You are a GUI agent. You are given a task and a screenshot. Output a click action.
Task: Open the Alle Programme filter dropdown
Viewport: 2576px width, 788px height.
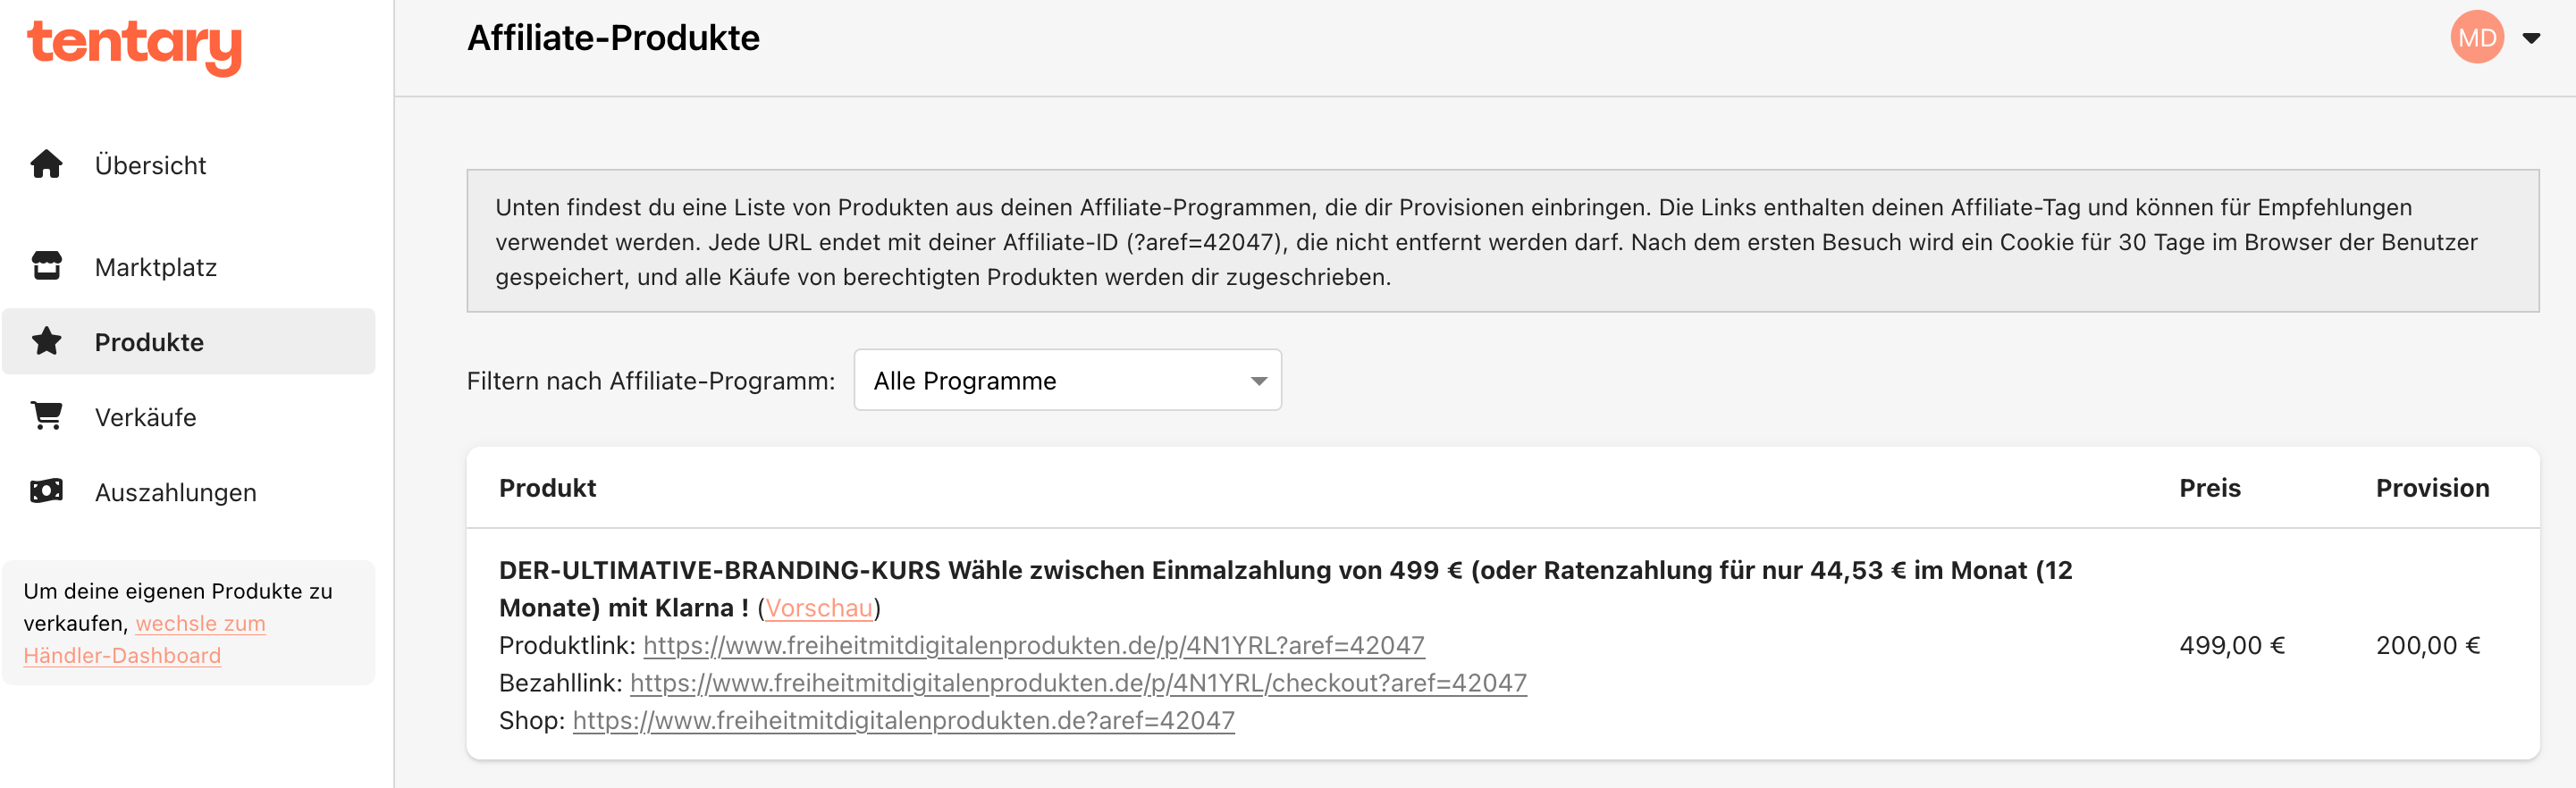point(1067,380)
